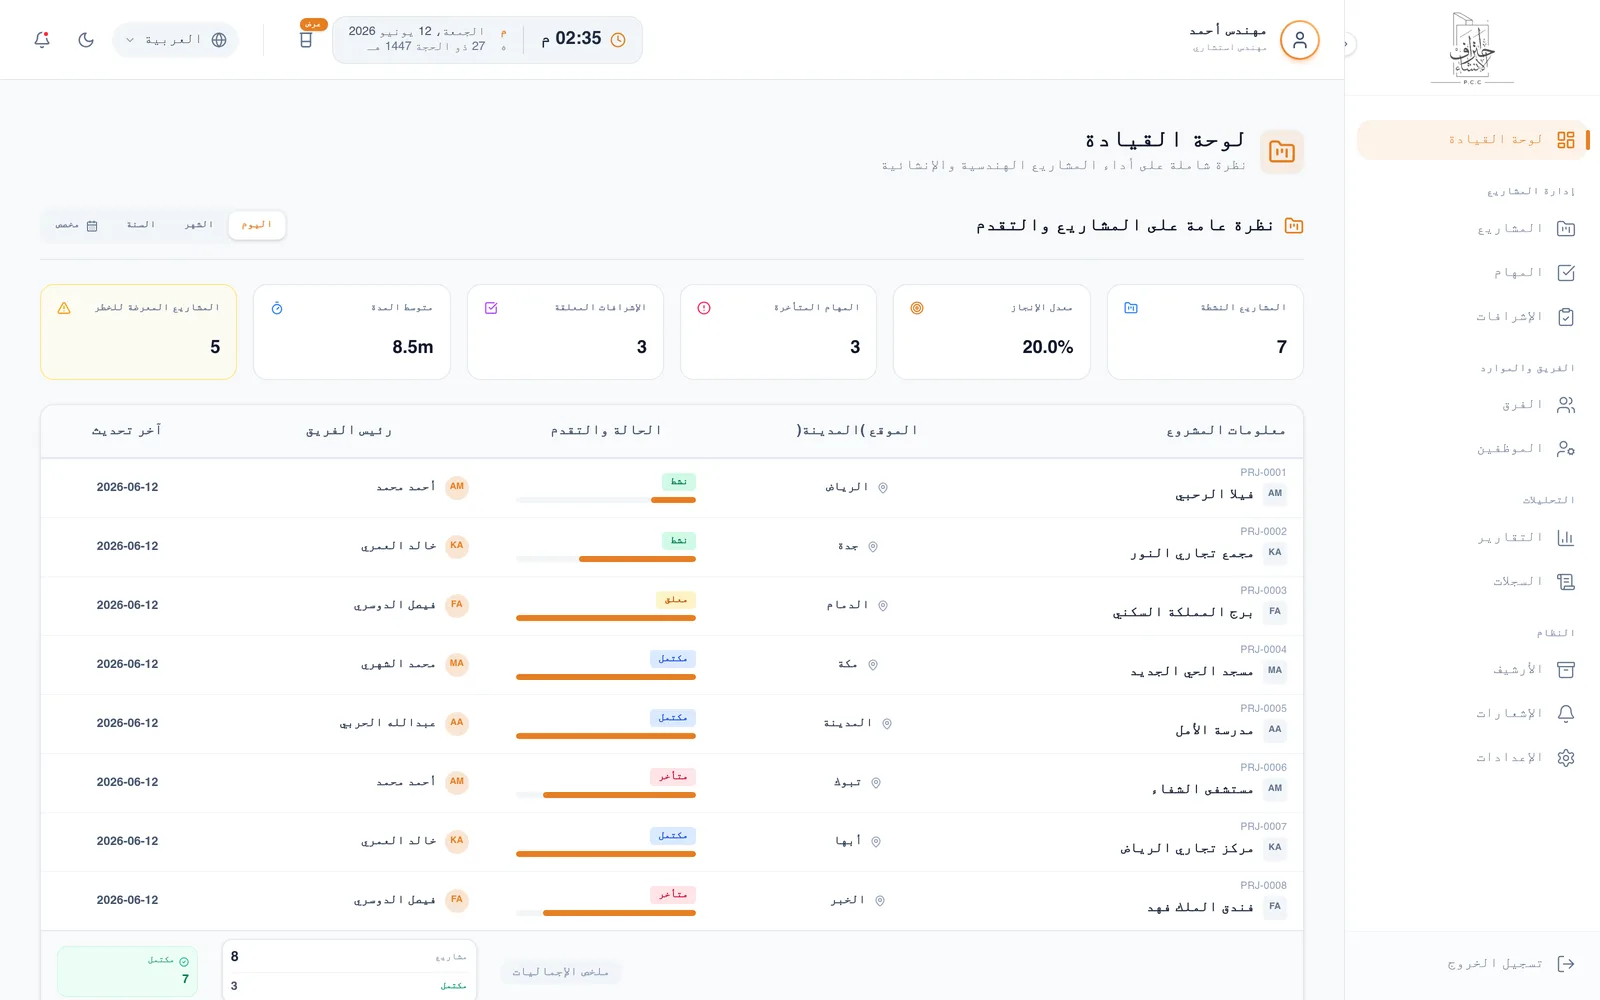Select the اليوم today filter tab

click(x=257, y=225)
